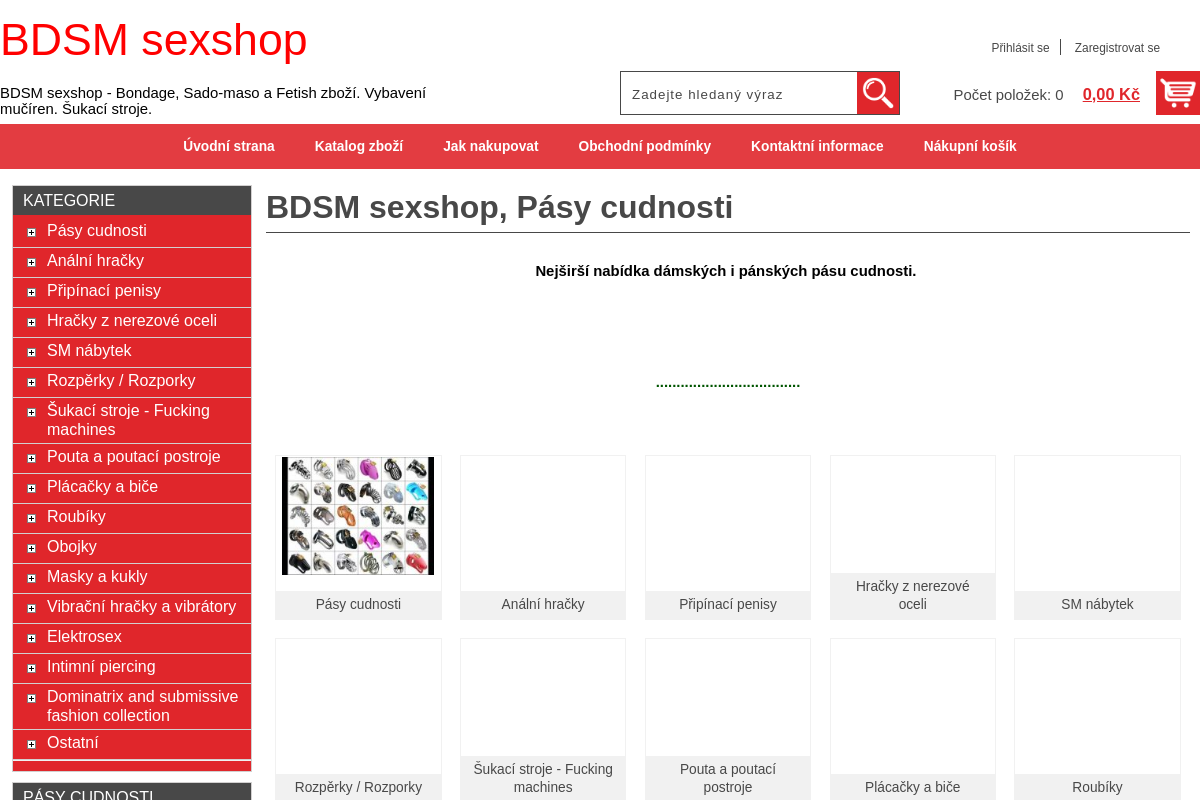This screenshot has height=800, width=1200.
Task: Click the Počet položek: 0 text
Action: (1008, 95)
